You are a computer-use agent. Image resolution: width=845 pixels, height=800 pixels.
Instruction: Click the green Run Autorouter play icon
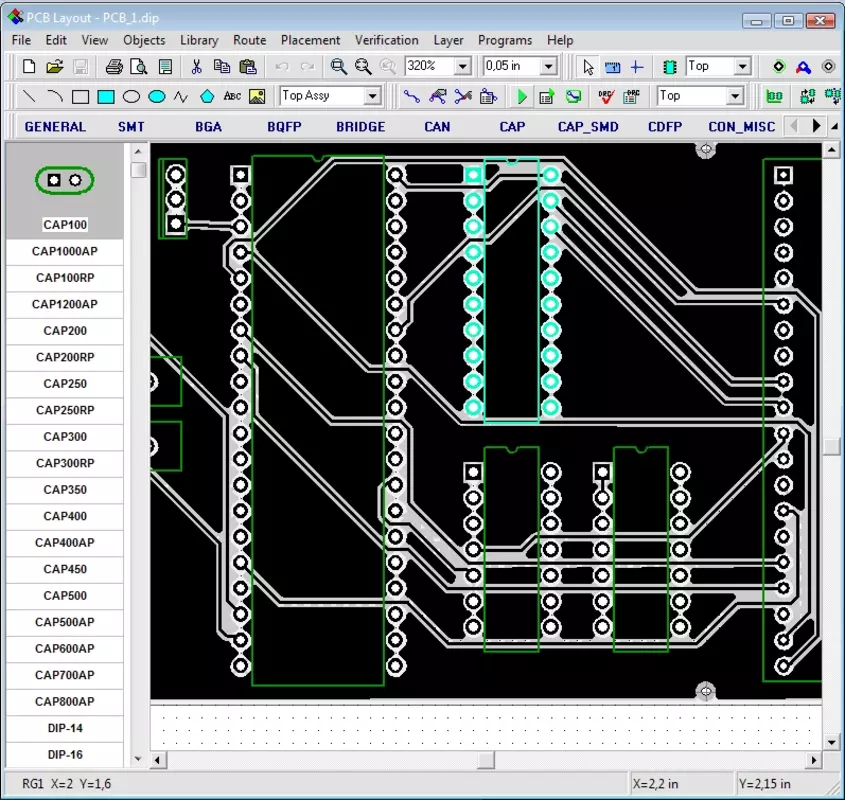522,97
